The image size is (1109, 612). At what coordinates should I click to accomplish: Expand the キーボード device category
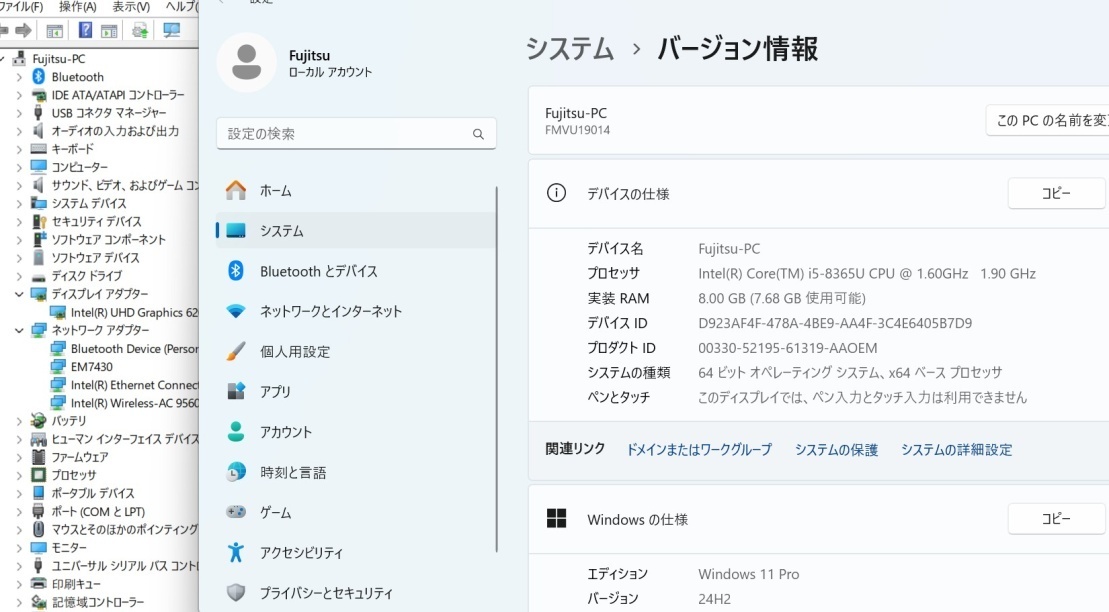click(x=19, y=149)
